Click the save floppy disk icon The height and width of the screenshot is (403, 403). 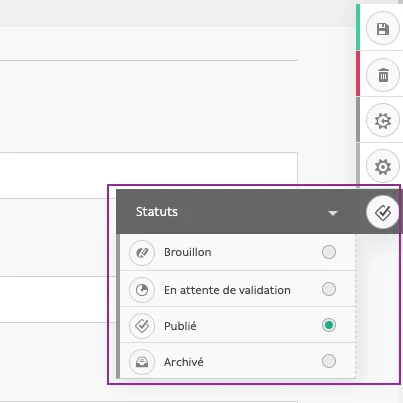pyautogui.click(x=383, y=28)
